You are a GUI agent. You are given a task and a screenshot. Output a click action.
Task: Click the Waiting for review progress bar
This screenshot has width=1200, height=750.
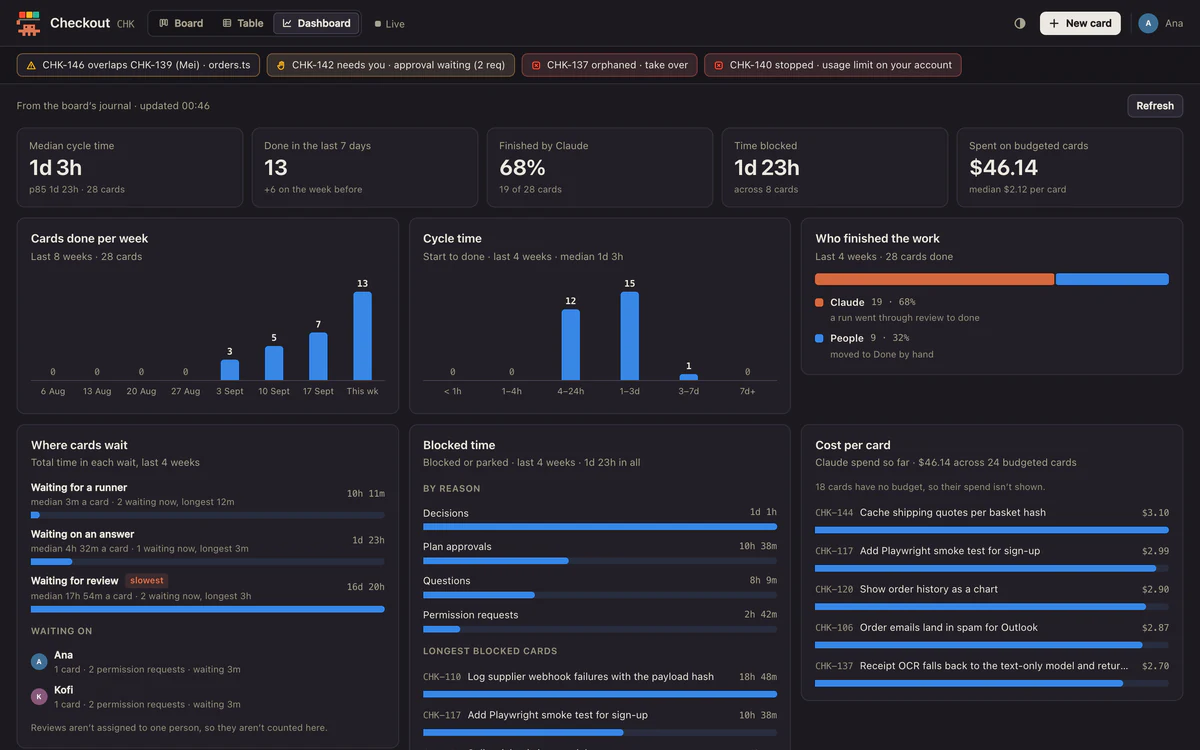point(208,608)
